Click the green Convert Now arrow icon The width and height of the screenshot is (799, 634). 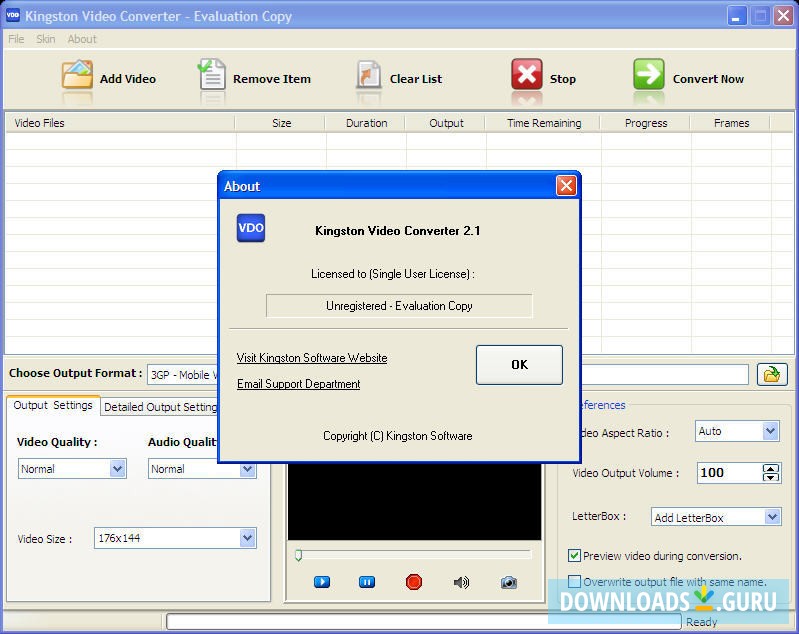point(649,74)
